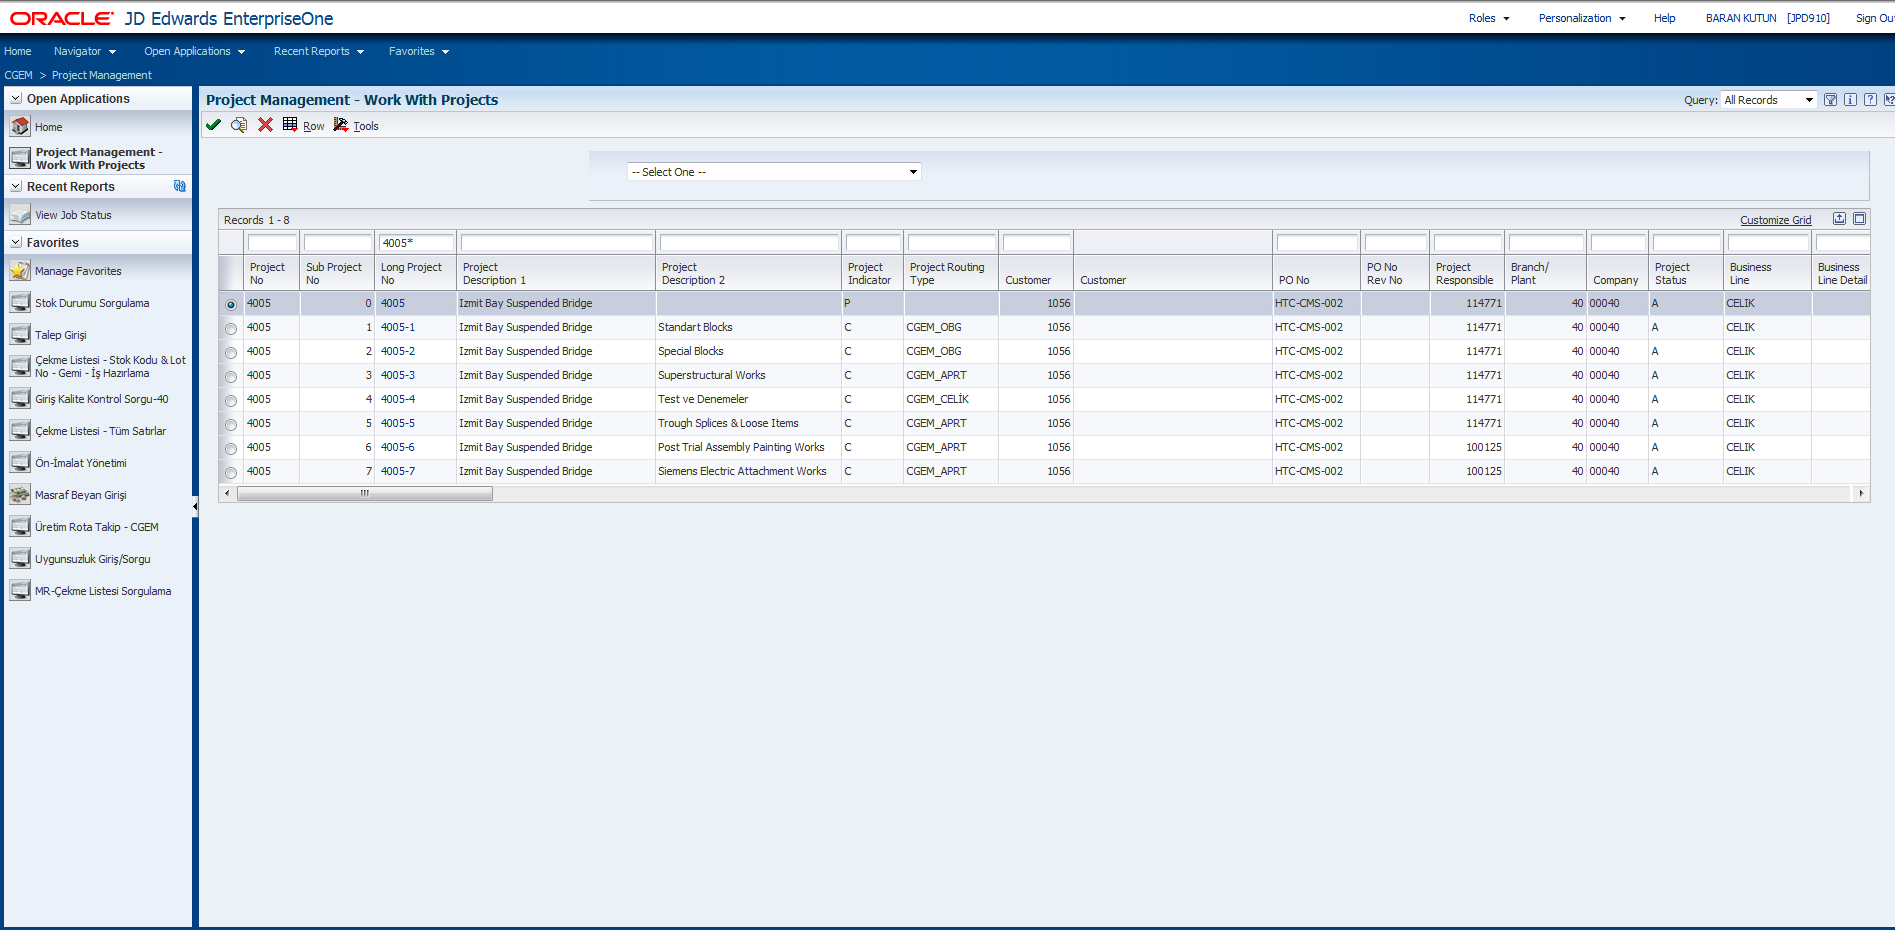Click the Masraf Beyan Girişi icon
Viewport: 1895px width, 930px height.
[x=20, y=494]
